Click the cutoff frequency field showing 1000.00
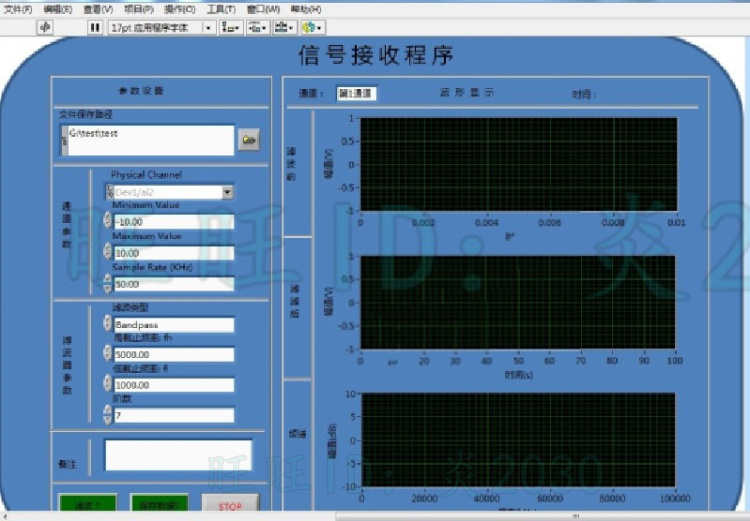Screen dimensions: 750x521 (x=174, y=385)
